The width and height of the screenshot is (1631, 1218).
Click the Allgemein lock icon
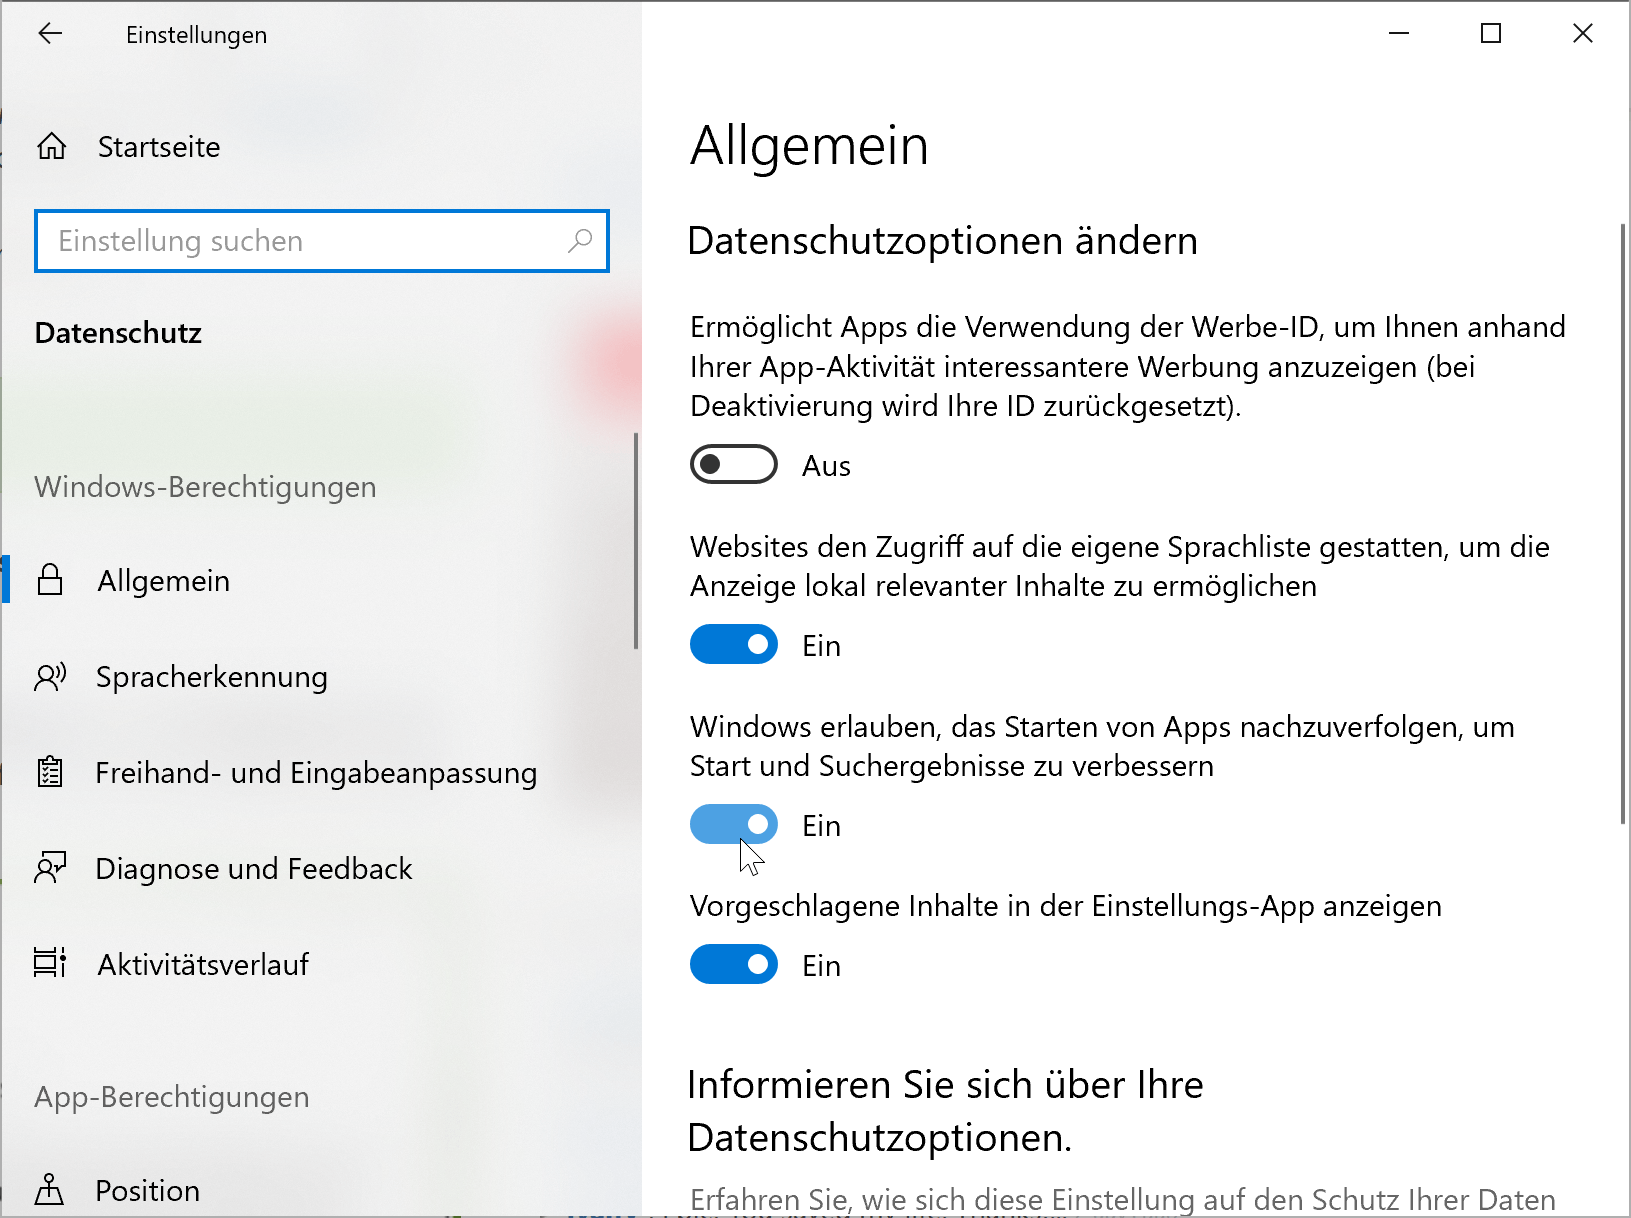[50, 580]
